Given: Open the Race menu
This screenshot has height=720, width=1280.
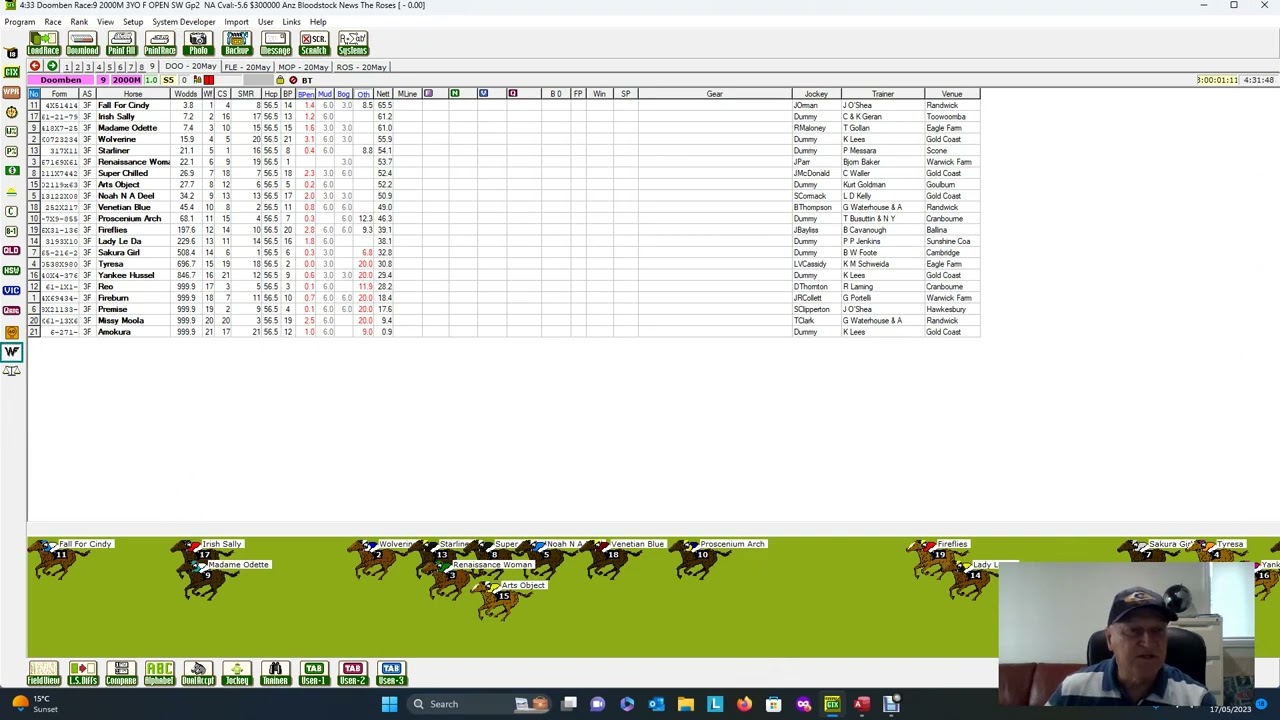Looking at the screenshot, I should tap(53, 22).
